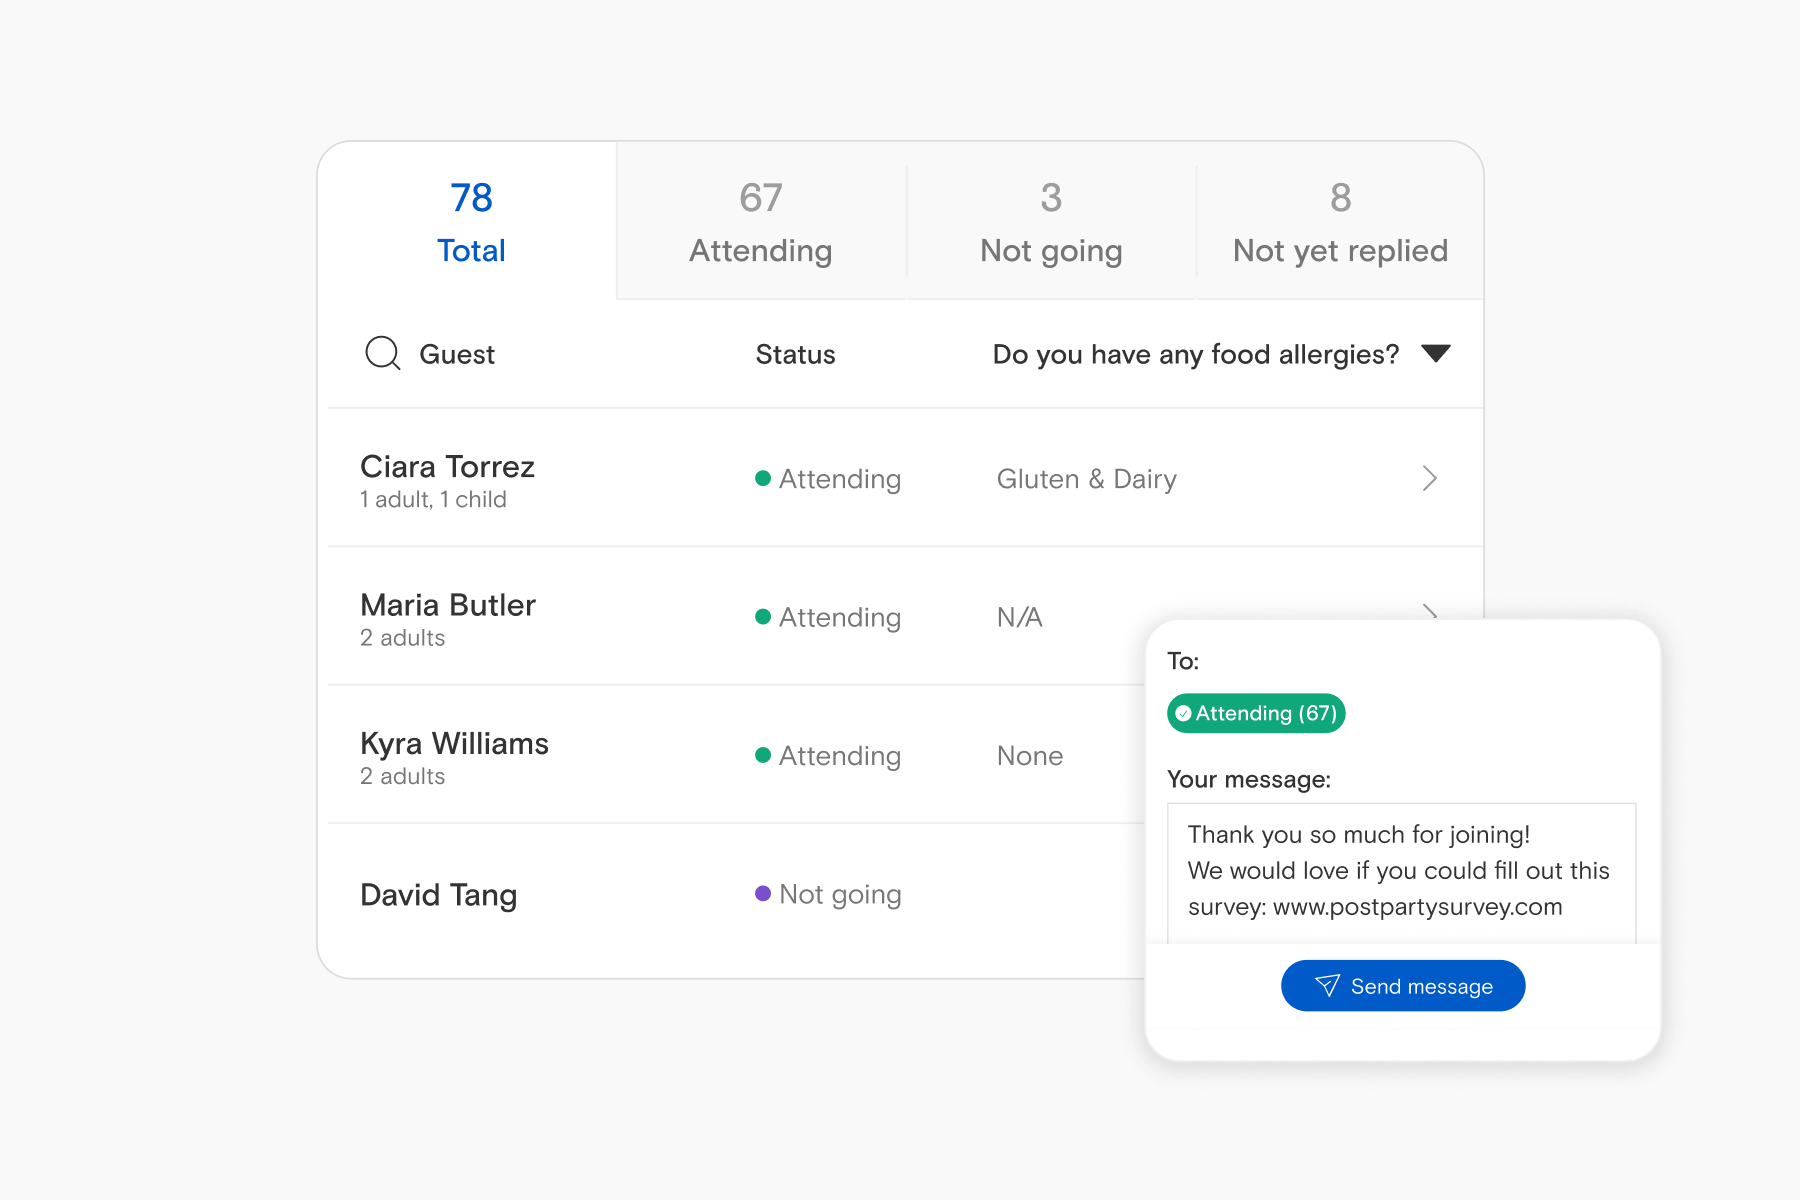Image resolution: width=1800 pixels, height=1200 pixels.
Task: Open the Not yet replied tab
Action: point(1340,222)
